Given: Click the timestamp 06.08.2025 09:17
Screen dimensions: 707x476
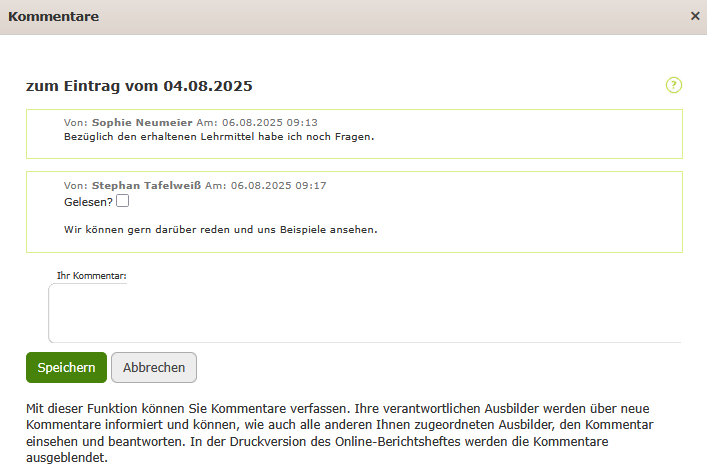Looking at the screenshot, I should [279, 186].
